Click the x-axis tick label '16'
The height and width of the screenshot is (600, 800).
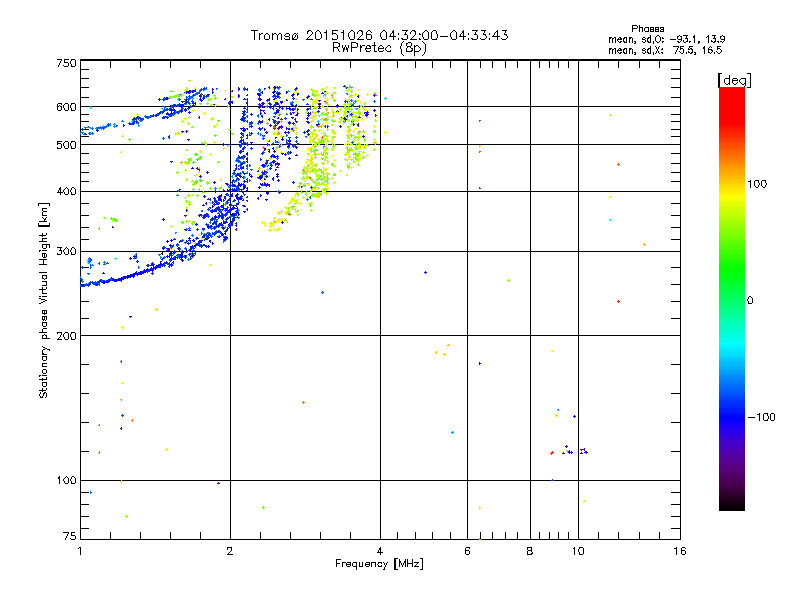click(x=680, y=551)
